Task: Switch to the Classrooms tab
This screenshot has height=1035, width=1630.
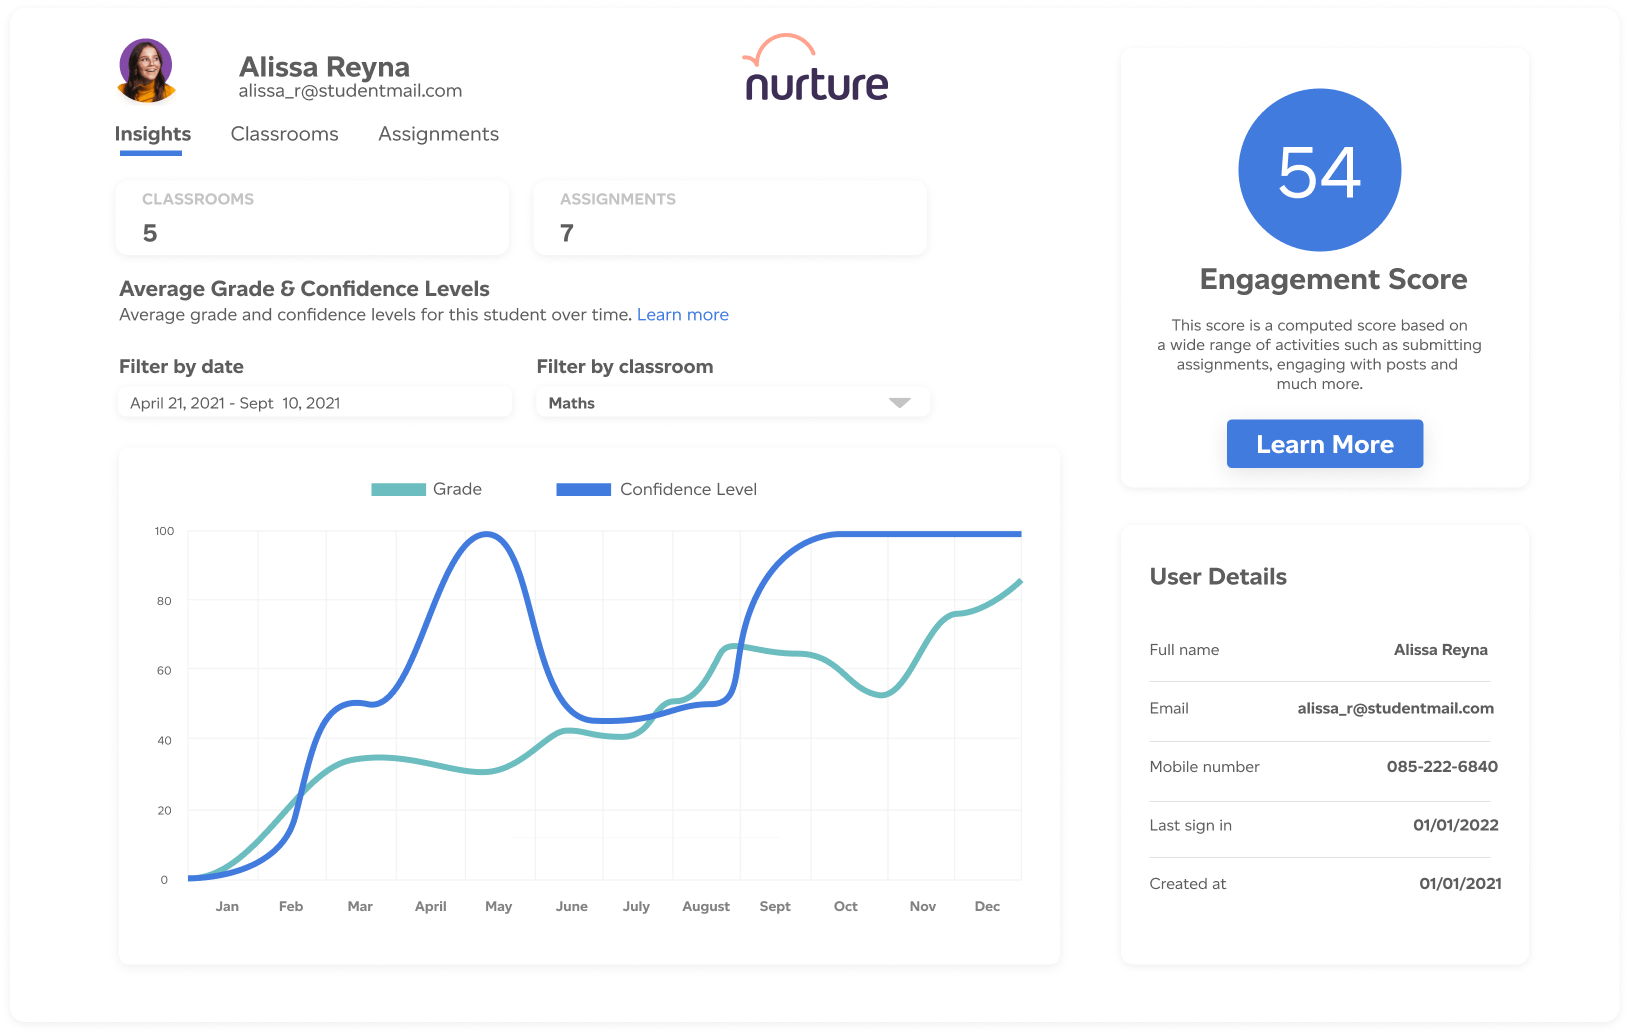Action: pos(284,134)
